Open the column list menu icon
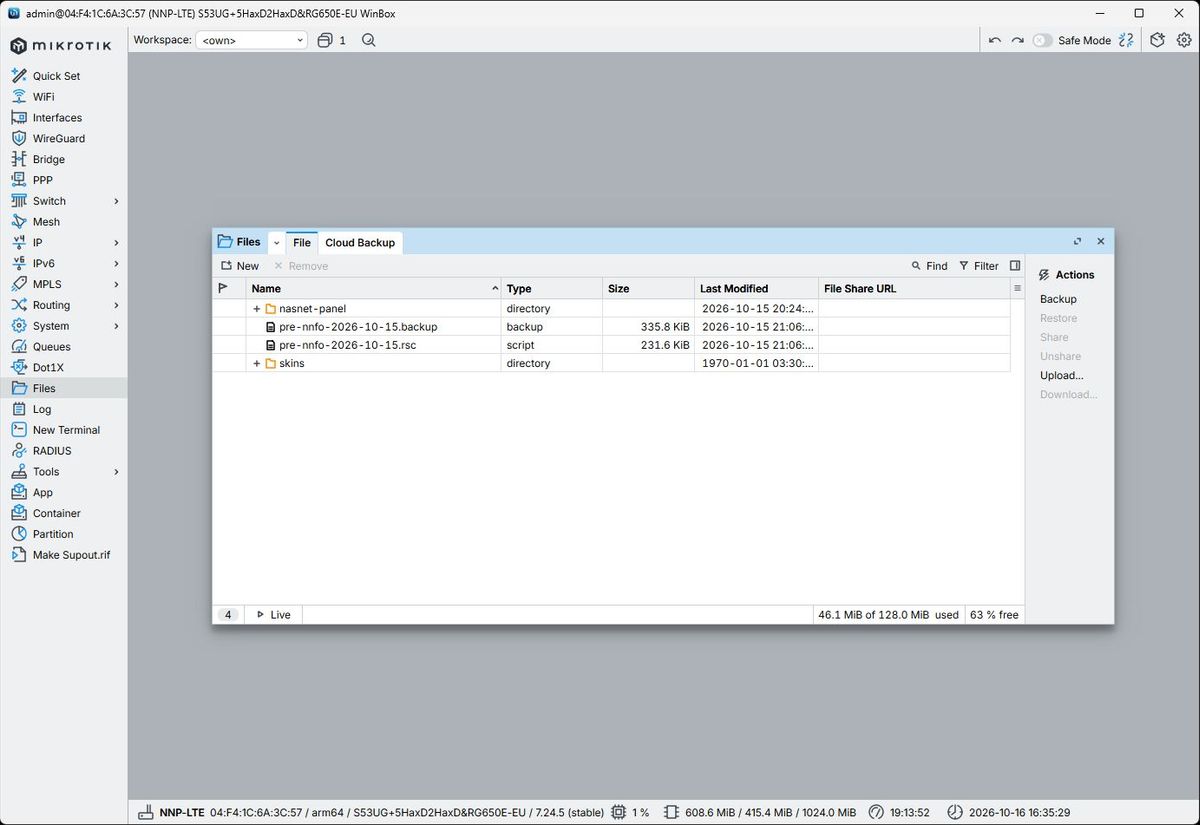This screenshot has height=825, width=1200. click(x=1017, y=289)
